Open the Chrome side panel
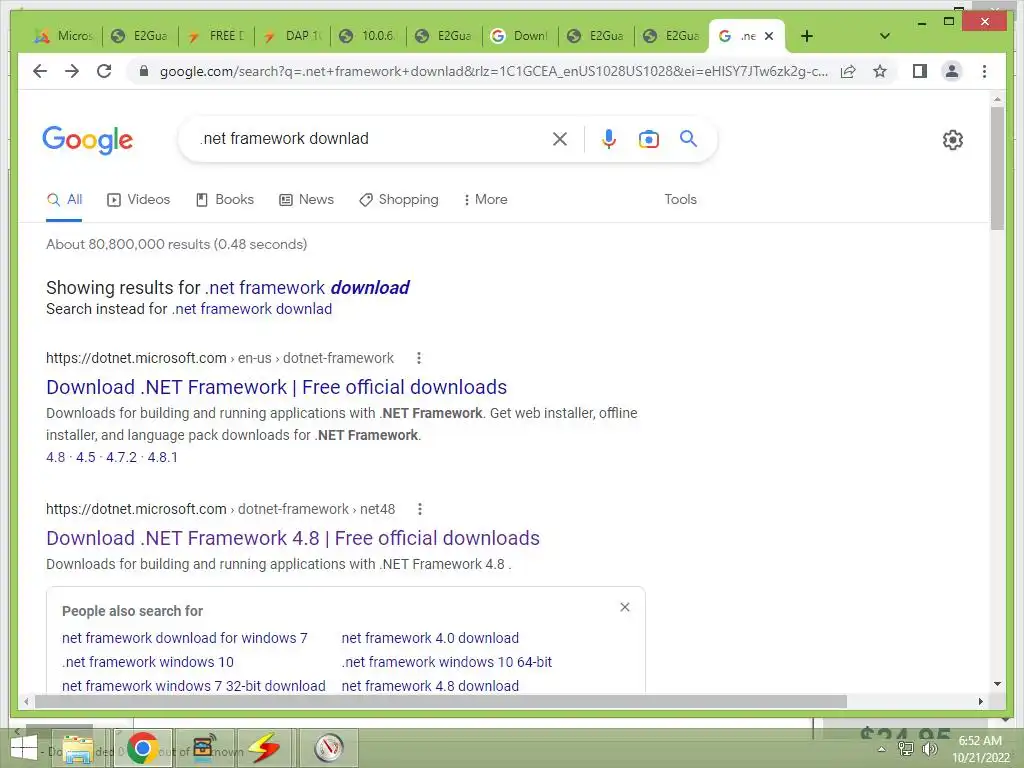Image resolution: width=1024 pixels, height=768 pixels. [920, 71]
